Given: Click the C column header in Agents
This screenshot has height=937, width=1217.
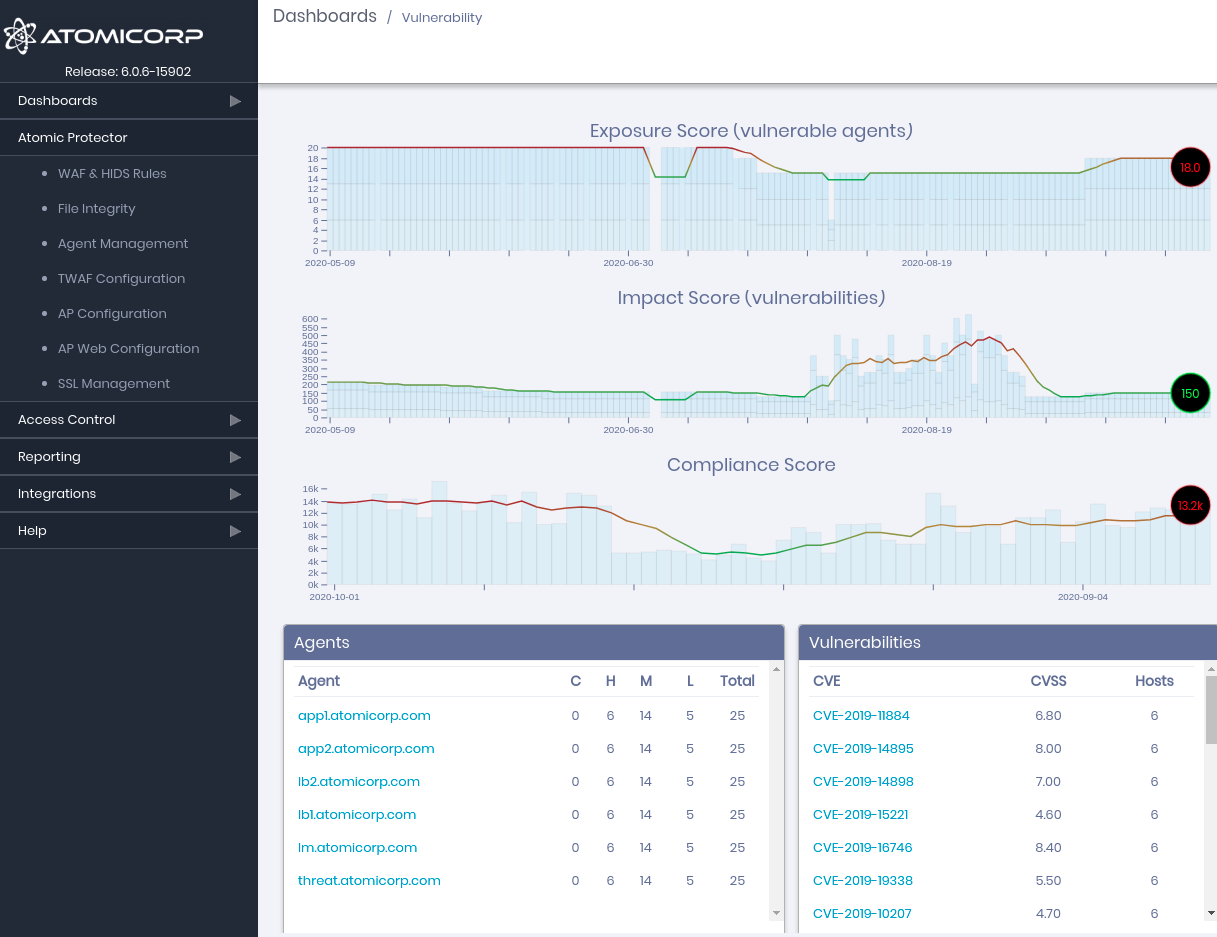Looking at the screenshot, I should click(x=576, y=681).
